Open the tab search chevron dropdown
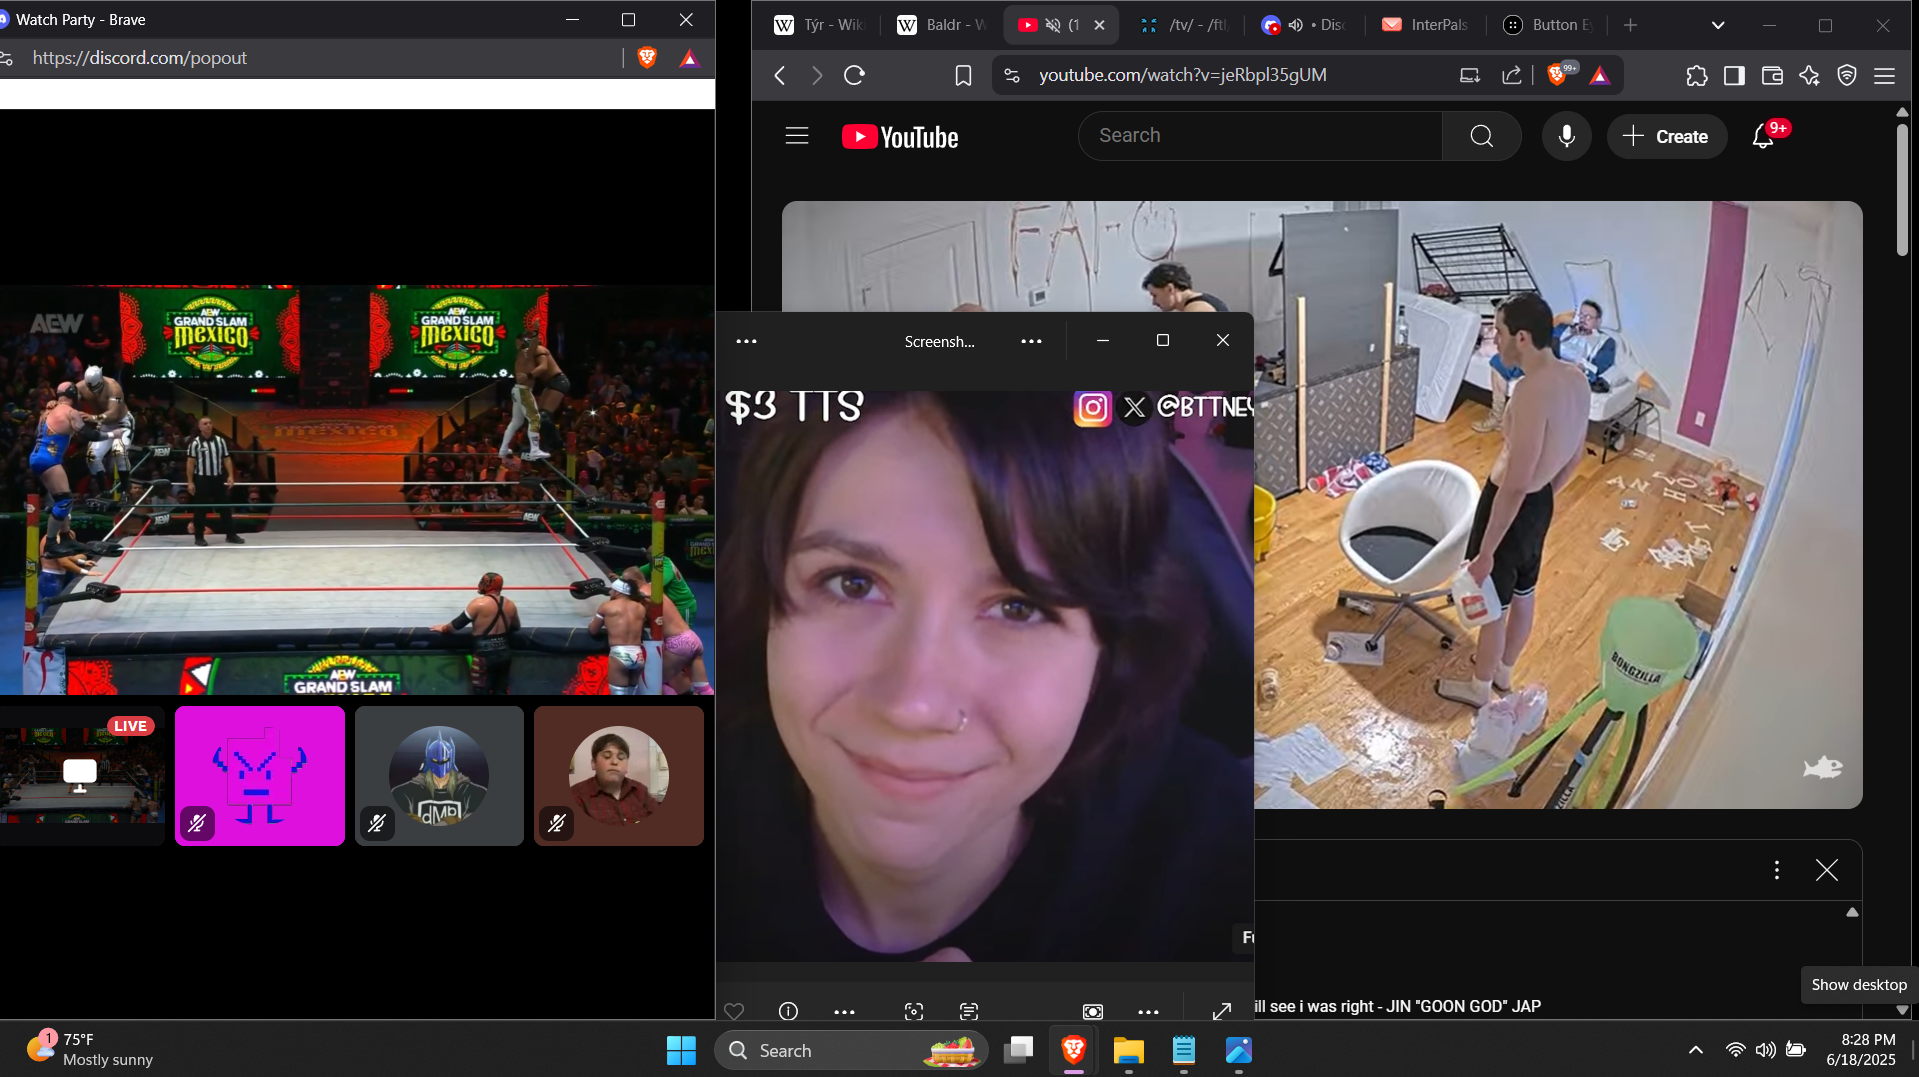 click(1718, 25)
